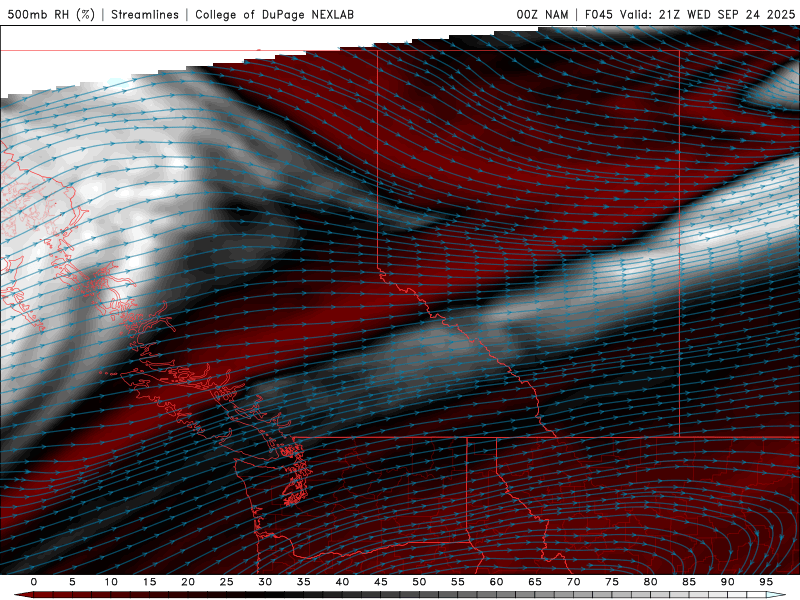Click the "F045 Valid: 21Z WED SEP 24 2025" text
Viewport: 800px width, 600px height.
click(690, 14)
